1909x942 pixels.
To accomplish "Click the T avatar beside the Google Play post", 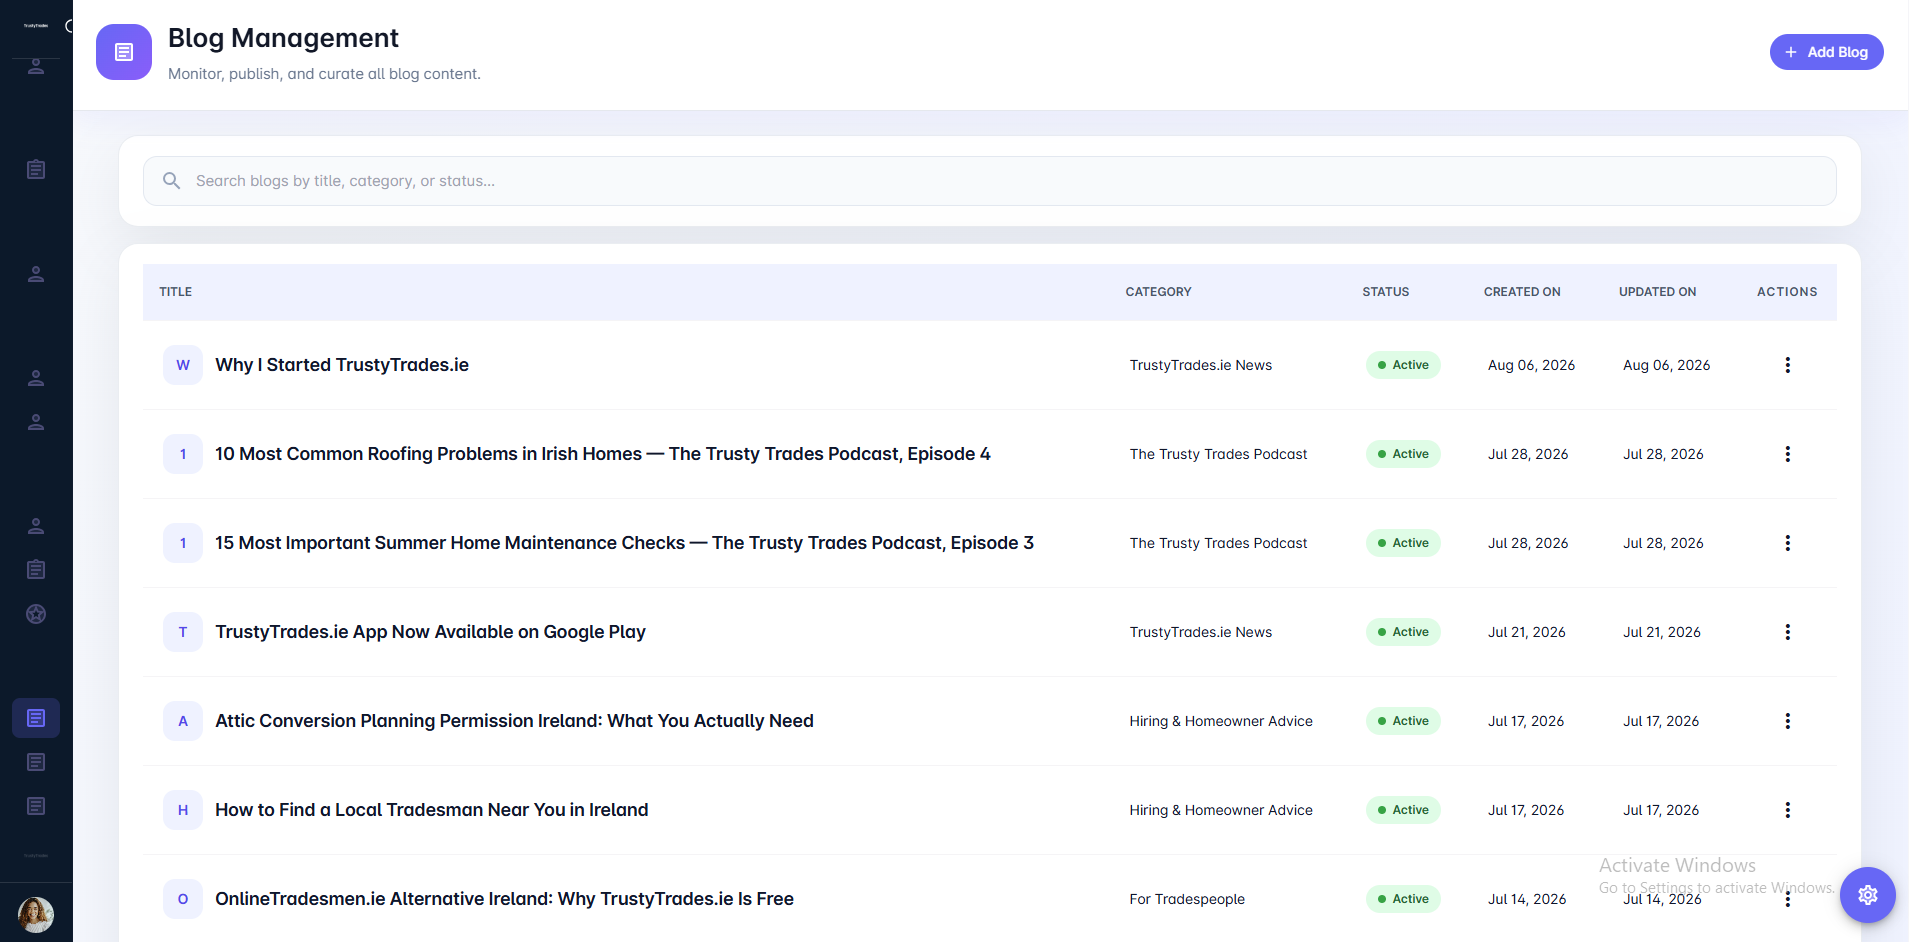I will (183, 632).
